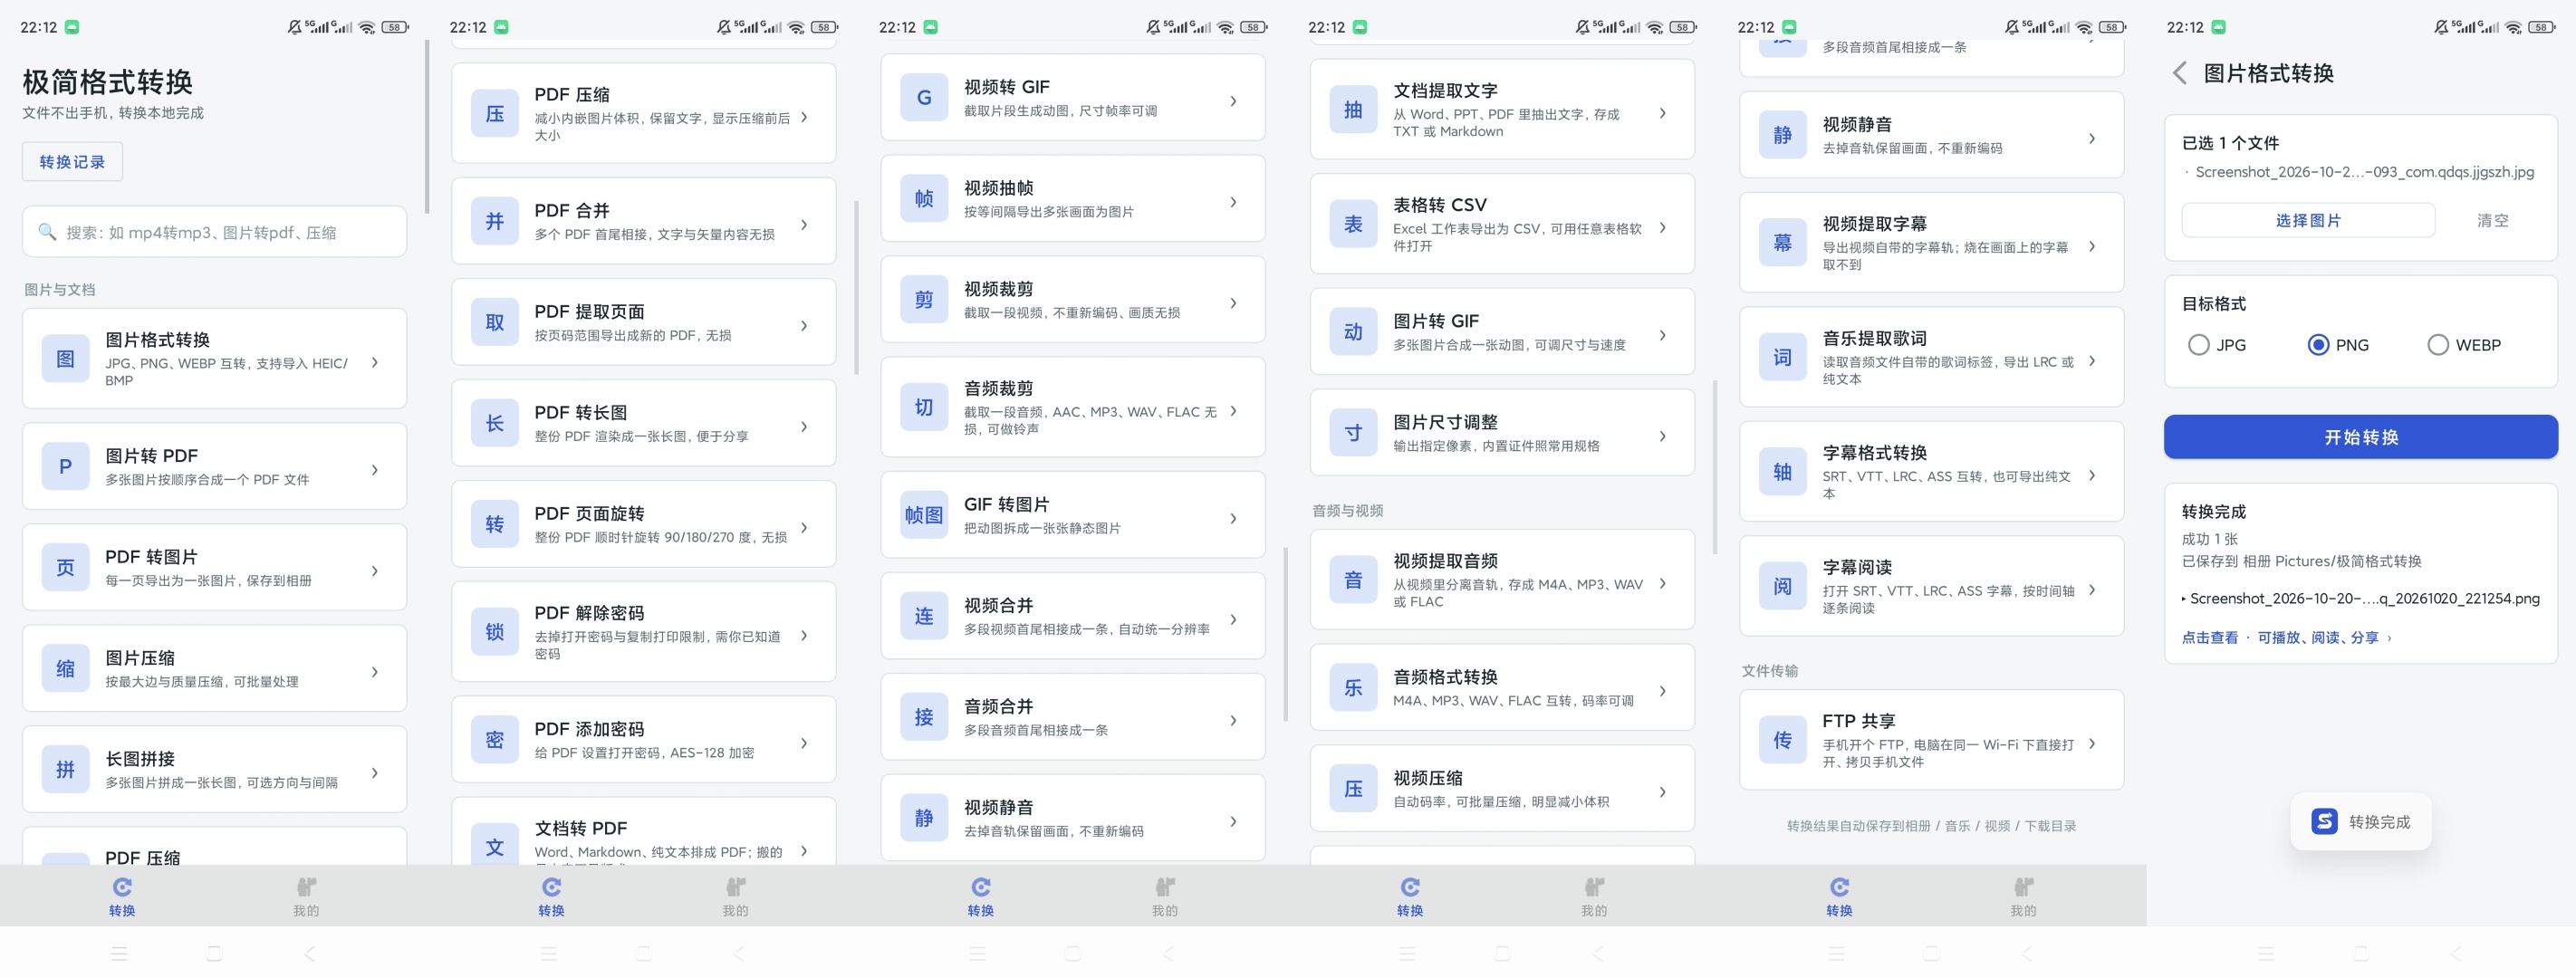2576x978 pixels.
Task: Open the 可播放、阅读、分享 link
Action: [2324, 638]
